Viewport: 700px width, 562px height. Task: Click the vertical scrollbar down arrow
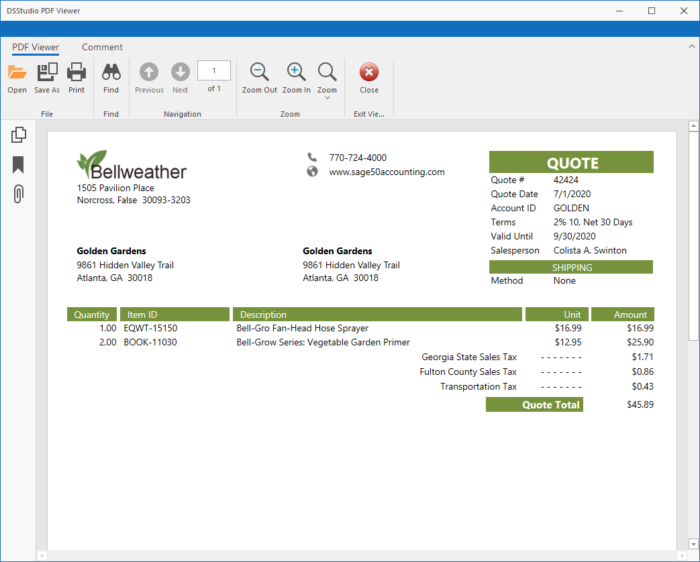[x=693, y=544]
